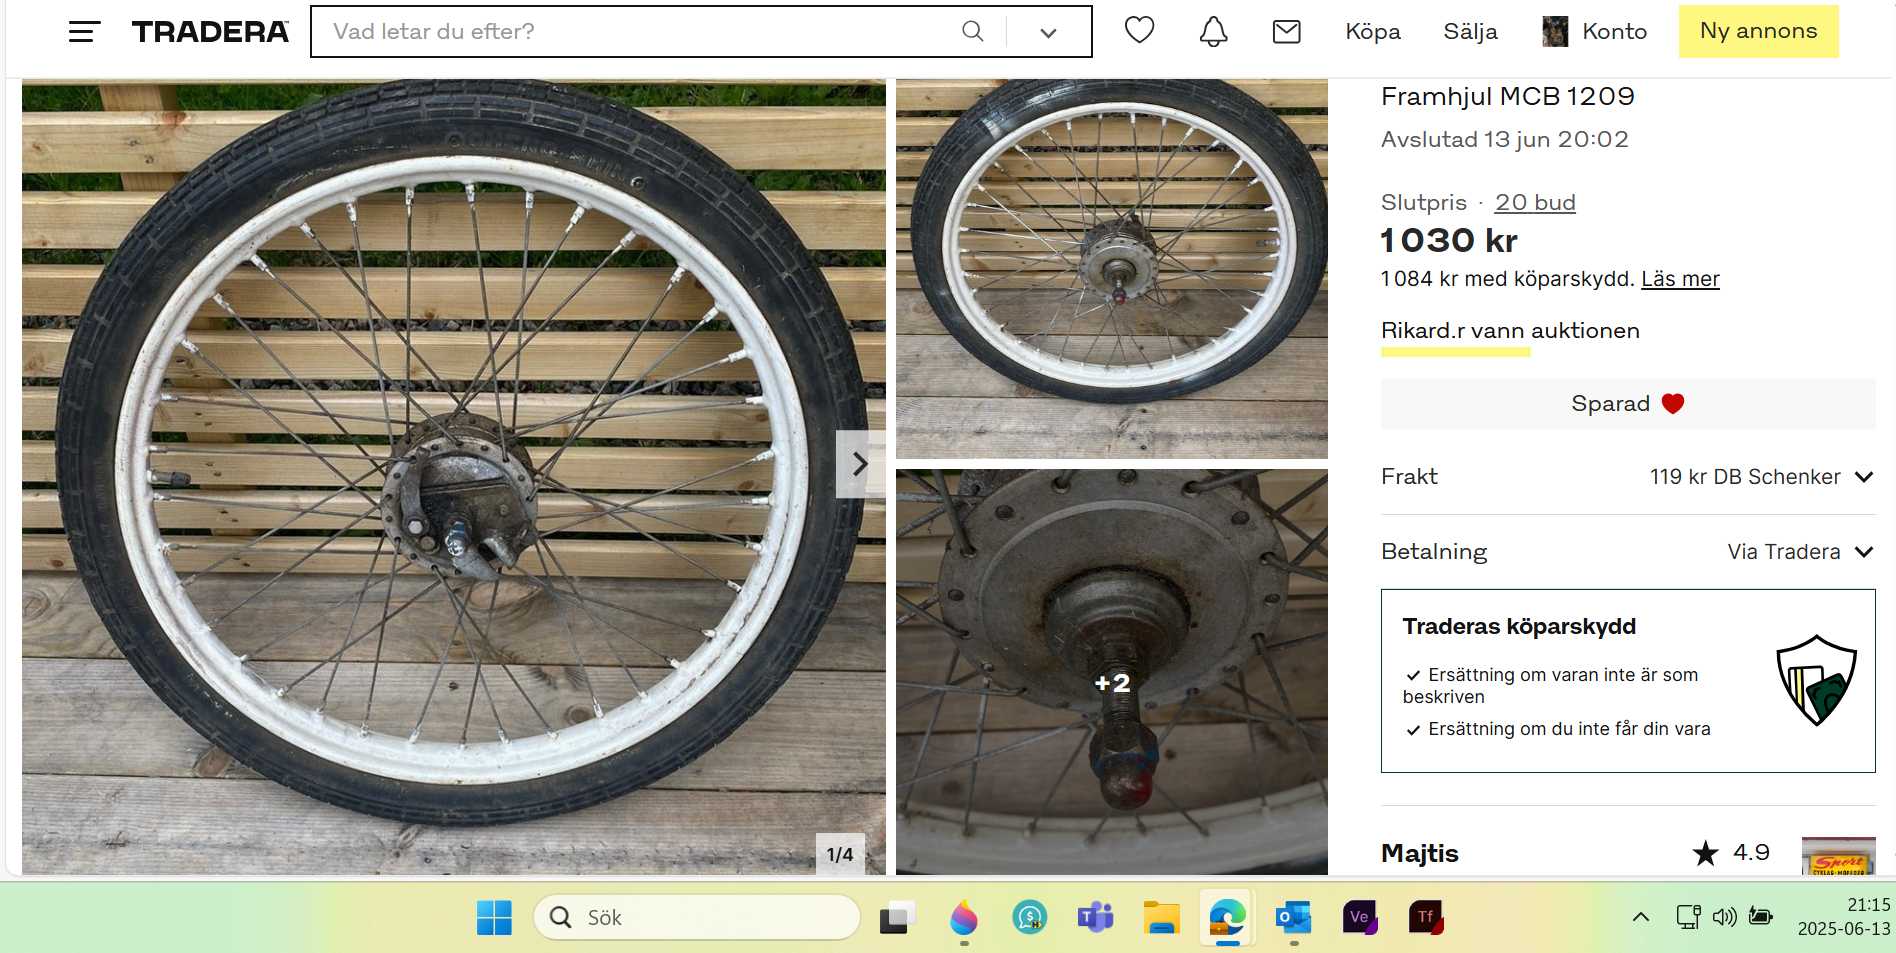The image size is (1896, 953).
Task: Click the Traderas köparskydd shield icon
Action: (x=1816, y=680)
